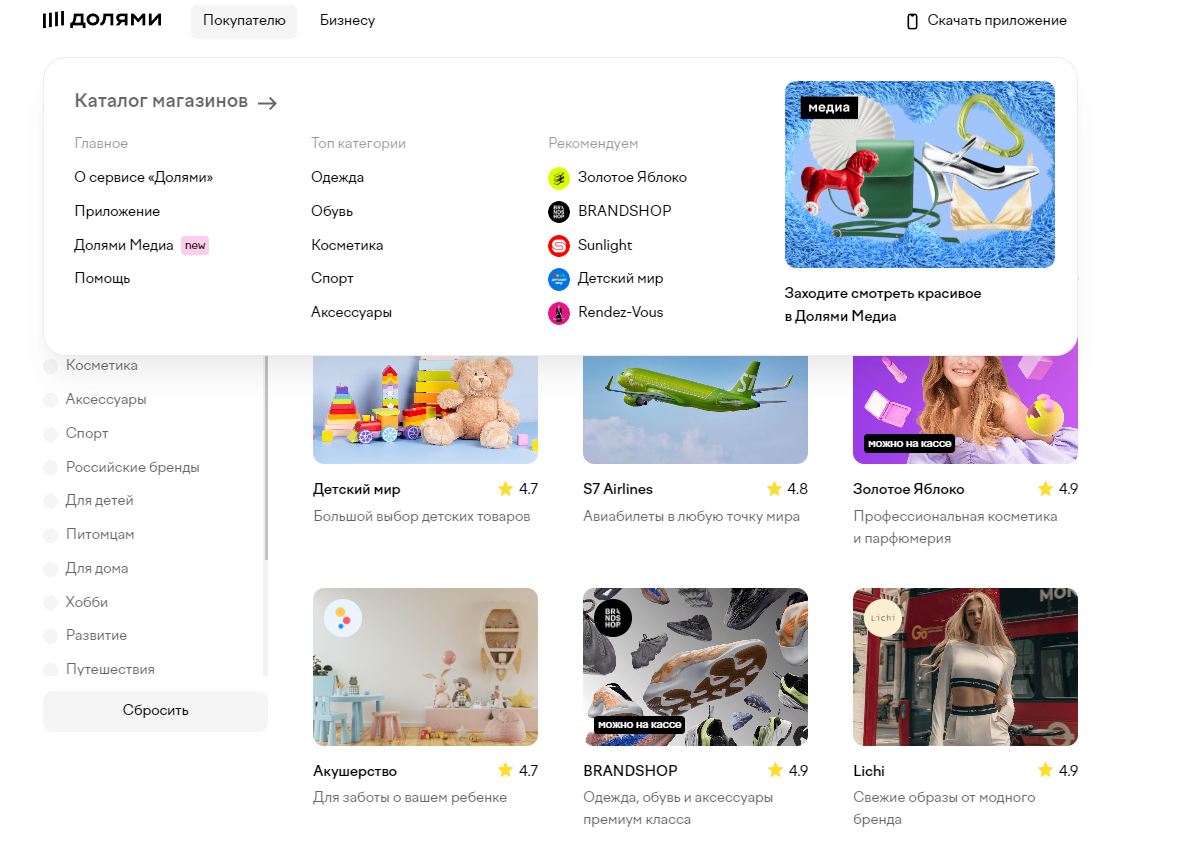Click the round logo on the Акушерство image

click(343, 618)
